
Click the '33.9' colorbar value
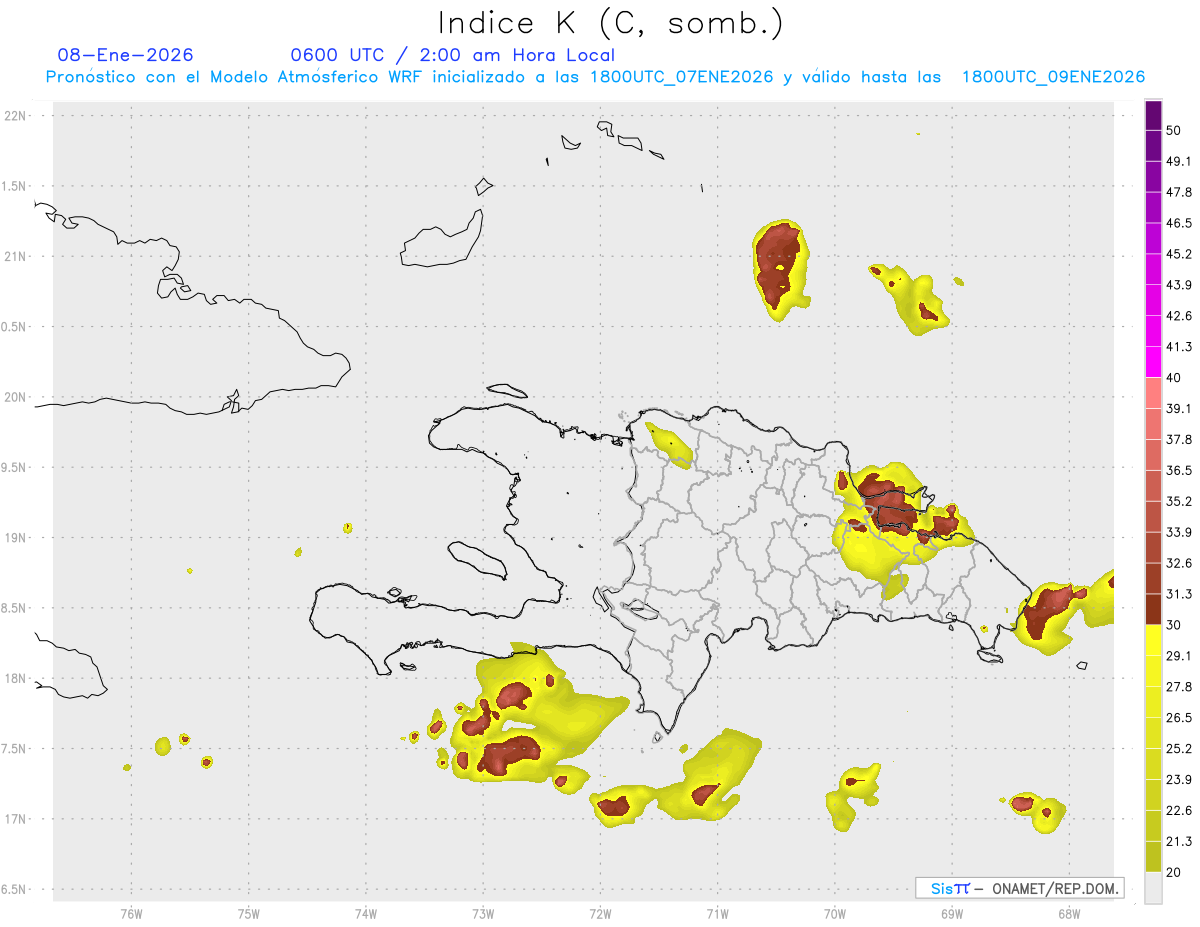1179,532
